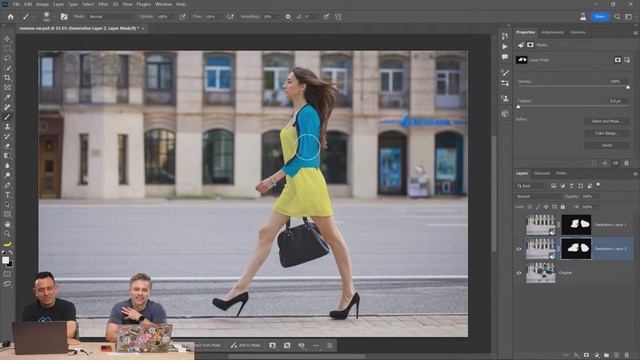Open the search icon at top right
Image resolution: width=640 pixels, height=360 pixels.
pos(617,17)
